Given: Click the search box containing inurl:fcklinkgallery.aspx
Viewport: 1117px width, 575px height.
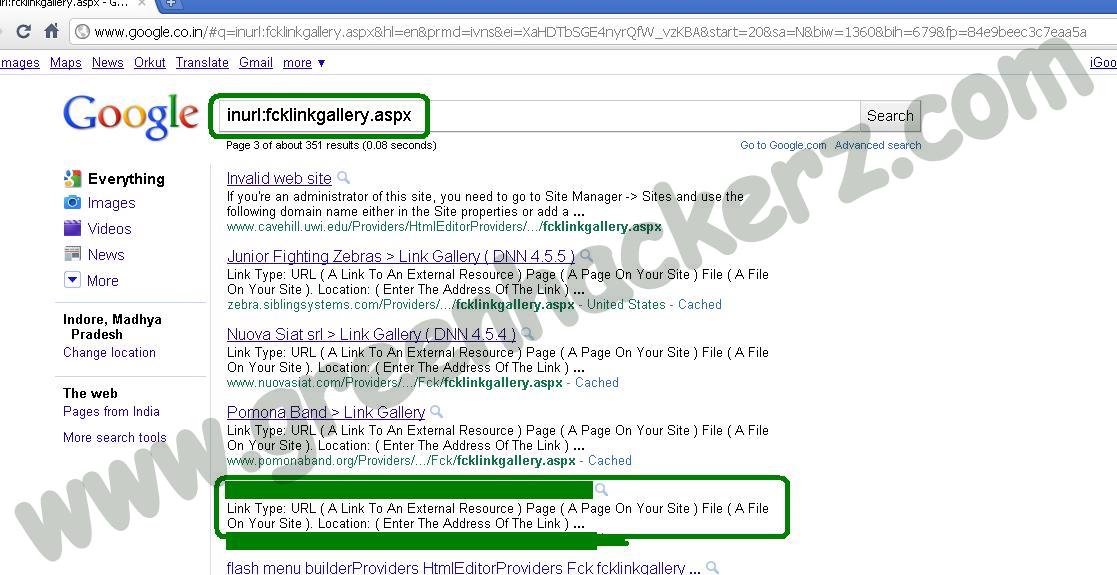Looking at the screenshot, I should (539, 115).
